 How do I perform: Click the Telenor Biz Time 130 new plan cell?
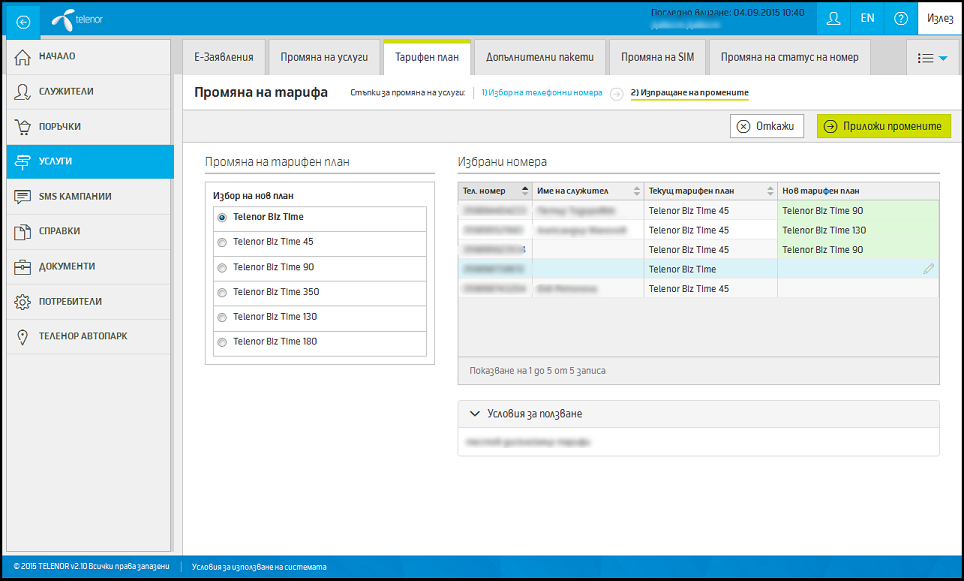tap(858, 230)
